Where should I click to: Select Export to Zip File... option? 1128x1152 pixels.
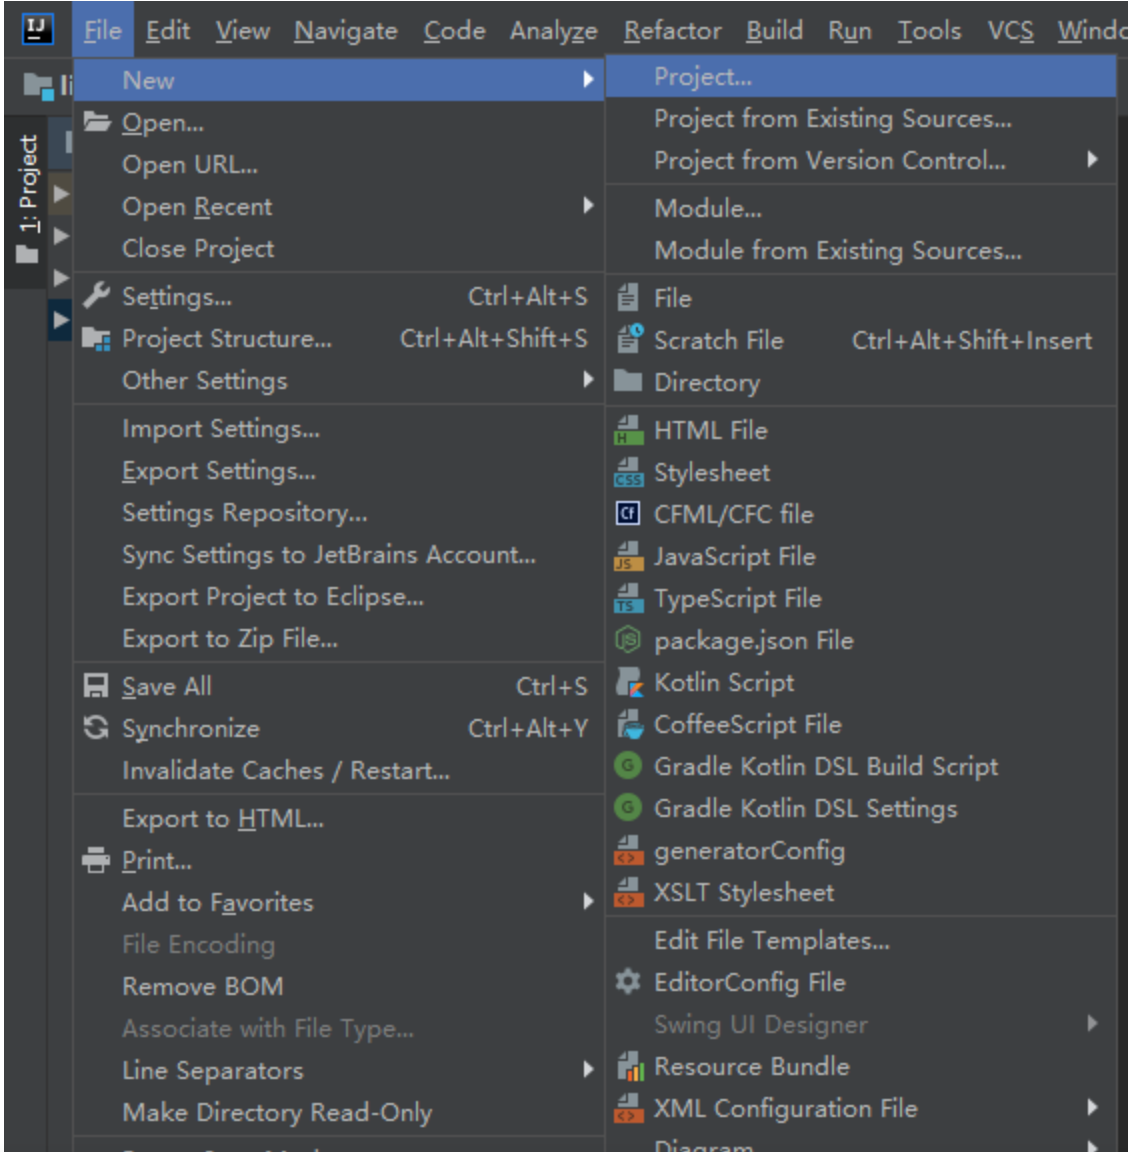pos(229,639)
